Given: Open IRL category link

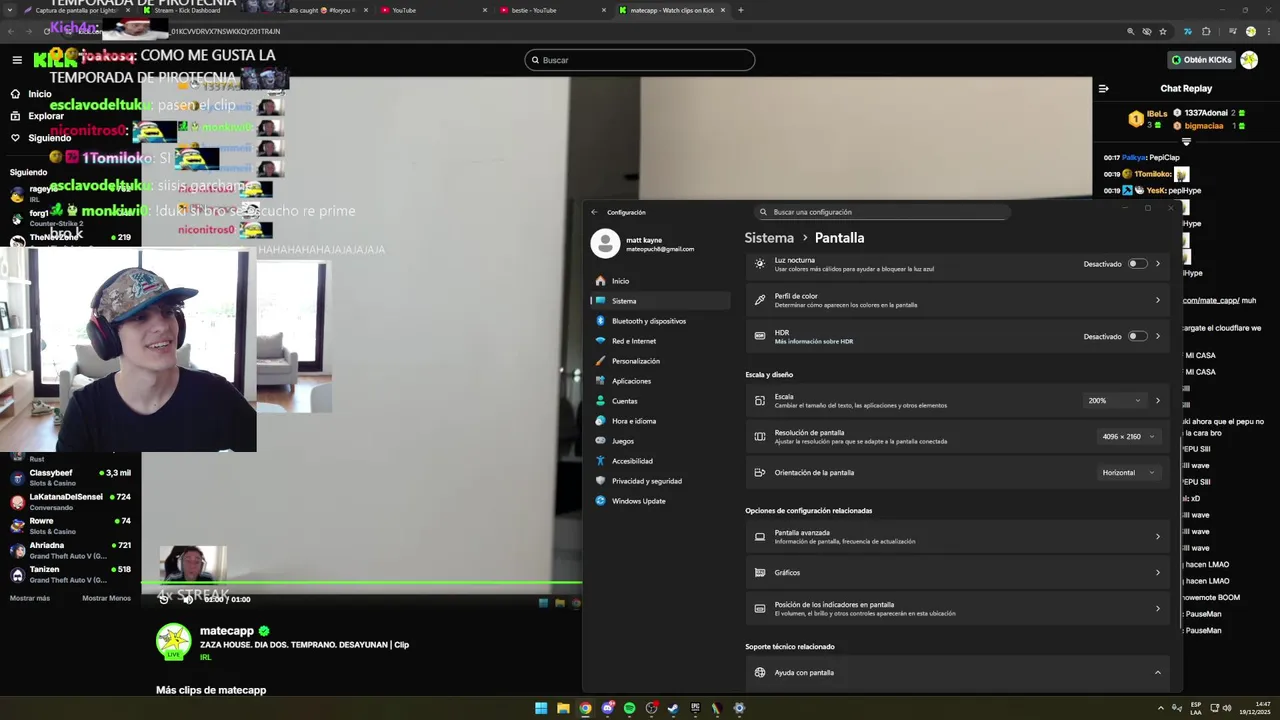Looking at the screenshot, I should (x=205, y=657).
